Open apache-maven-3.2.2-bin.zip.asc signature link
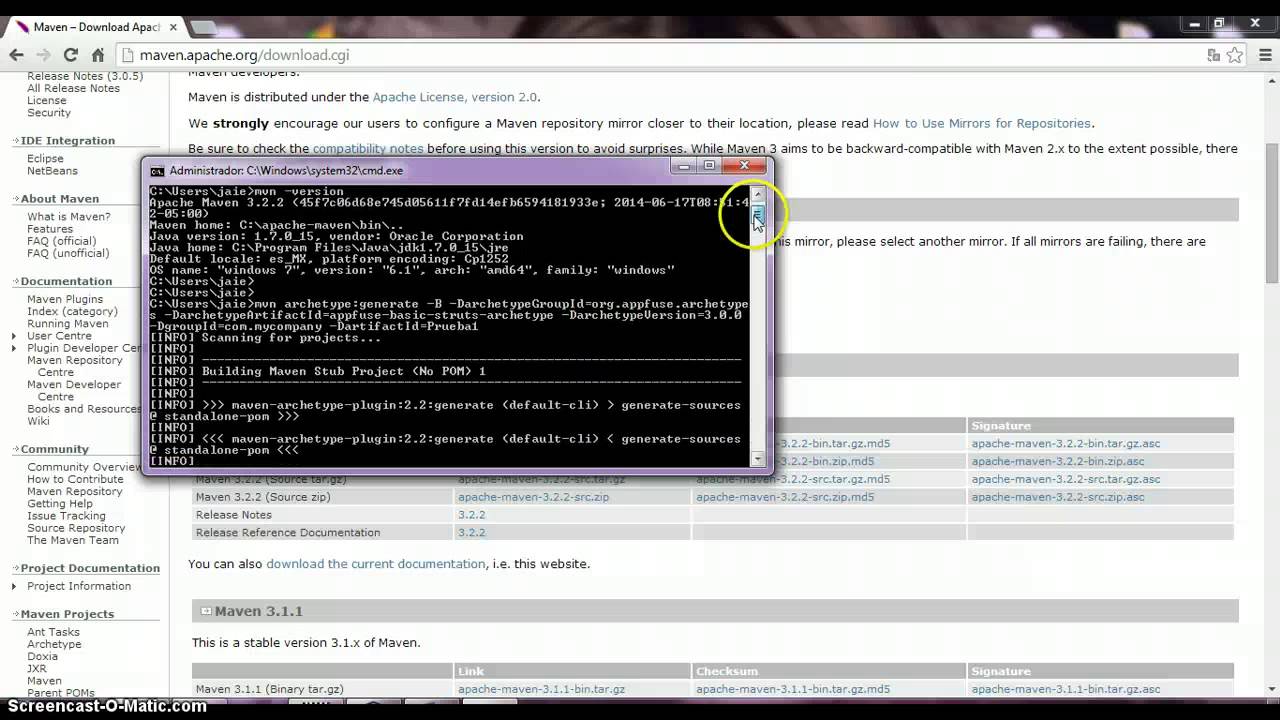The height and width of the screenshot is (720, 1280). pos(1058,461)
